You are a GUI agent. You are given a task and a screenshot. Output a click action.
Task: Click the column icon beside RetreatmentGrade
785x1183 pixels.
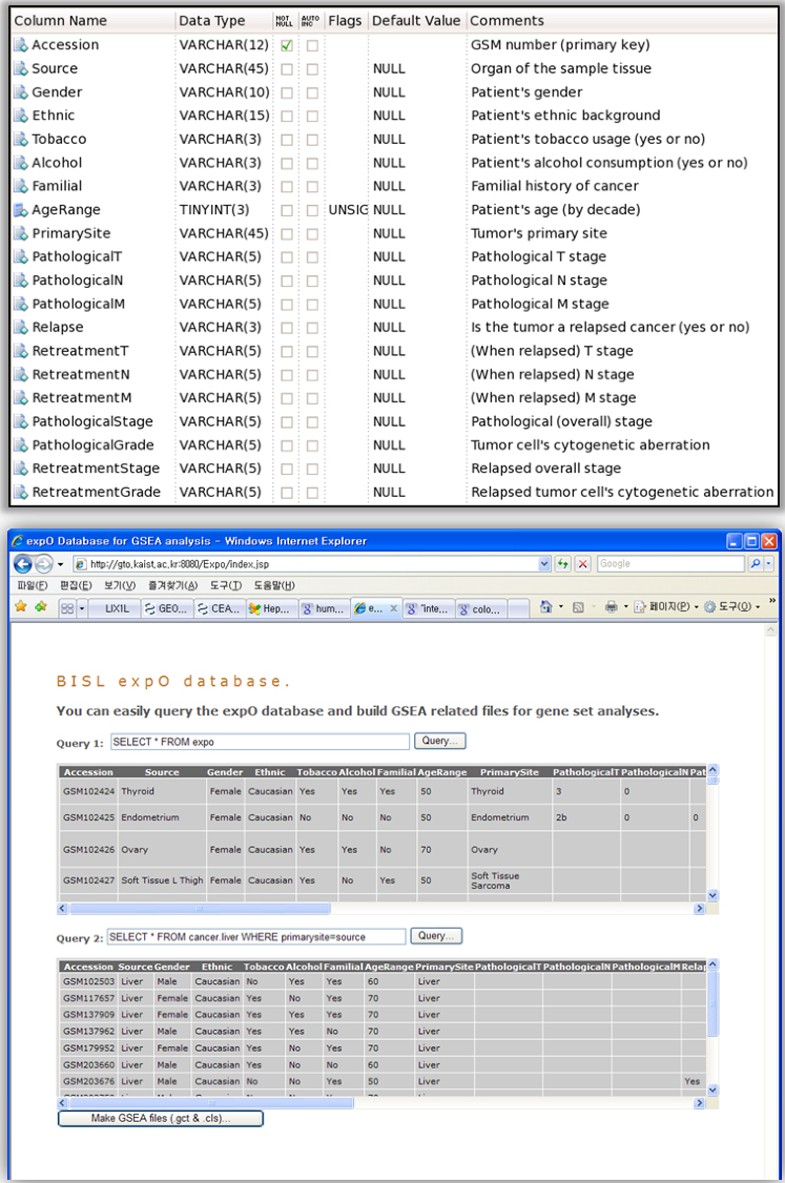[20, 492]
